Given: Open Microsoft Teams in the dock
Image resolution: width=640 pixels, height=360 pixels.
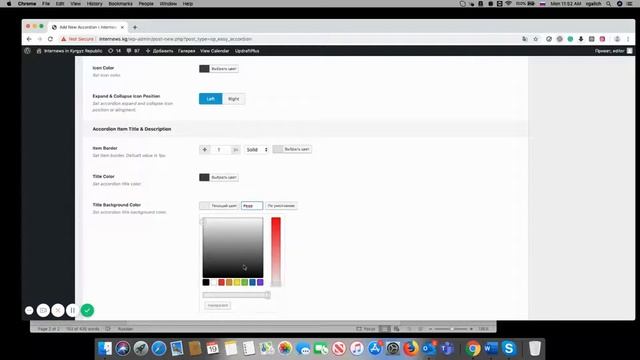Looking at the screenshot, I should click(x=447, y=348).
